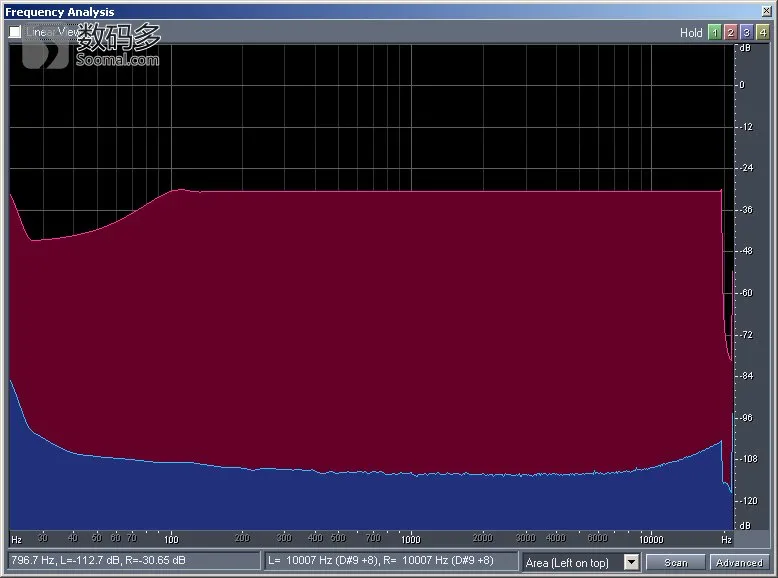The height and width of the screenshot is (578, 778).
Task: Click the -120 dB scale label
Action: [748, 501]
